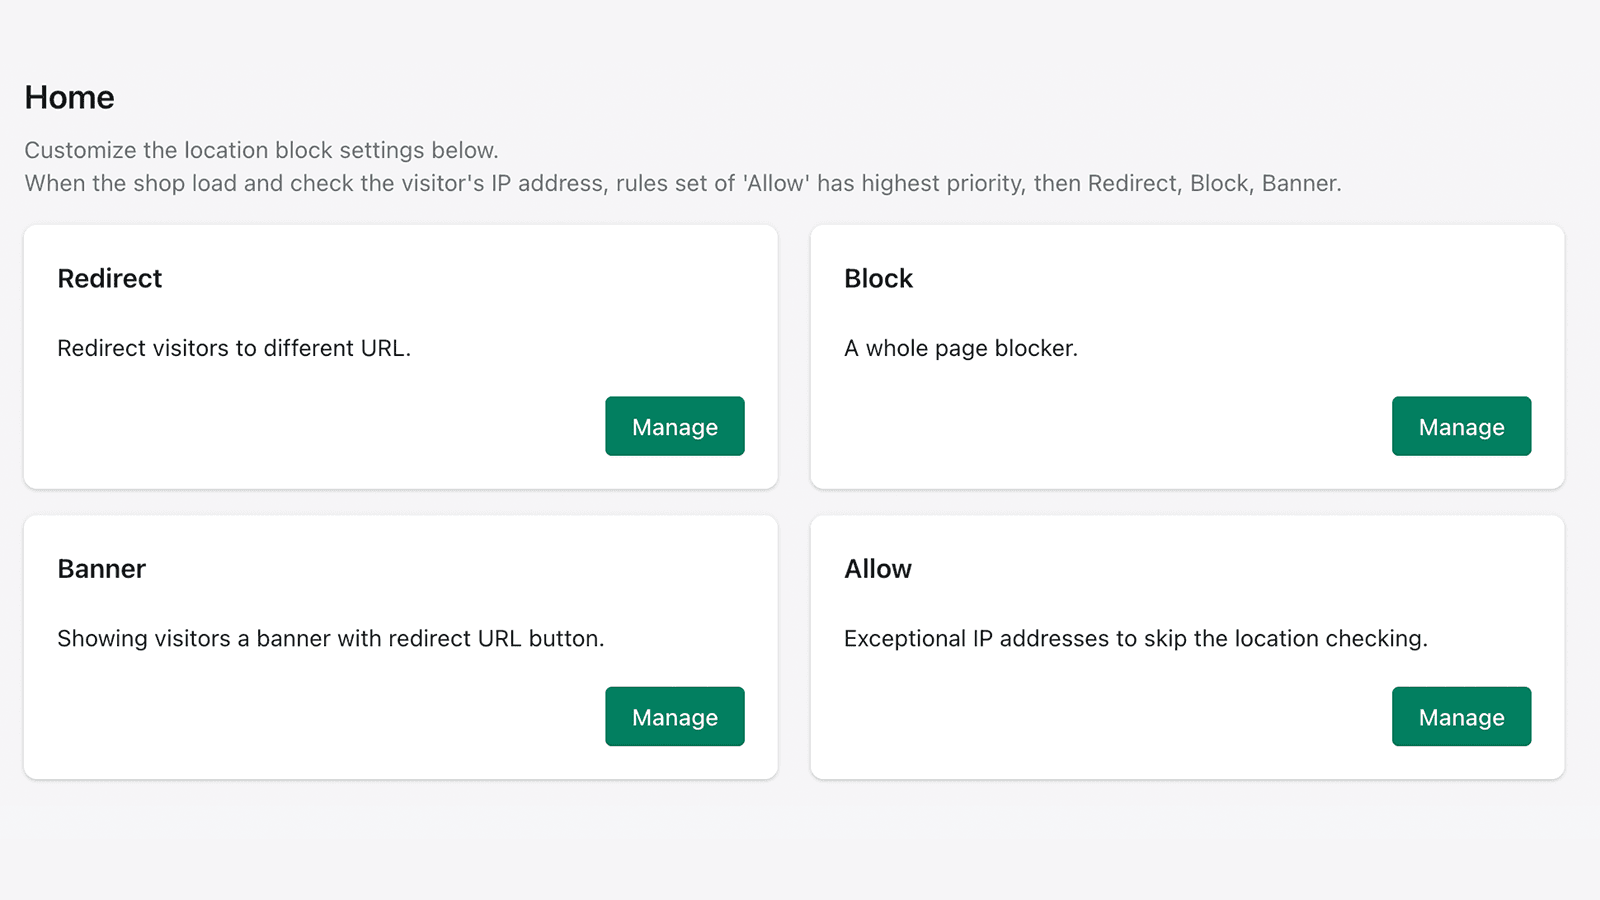Viewport: 1600px width, 900px height.
Task: Click the Home page title
Action: (69, 97)
